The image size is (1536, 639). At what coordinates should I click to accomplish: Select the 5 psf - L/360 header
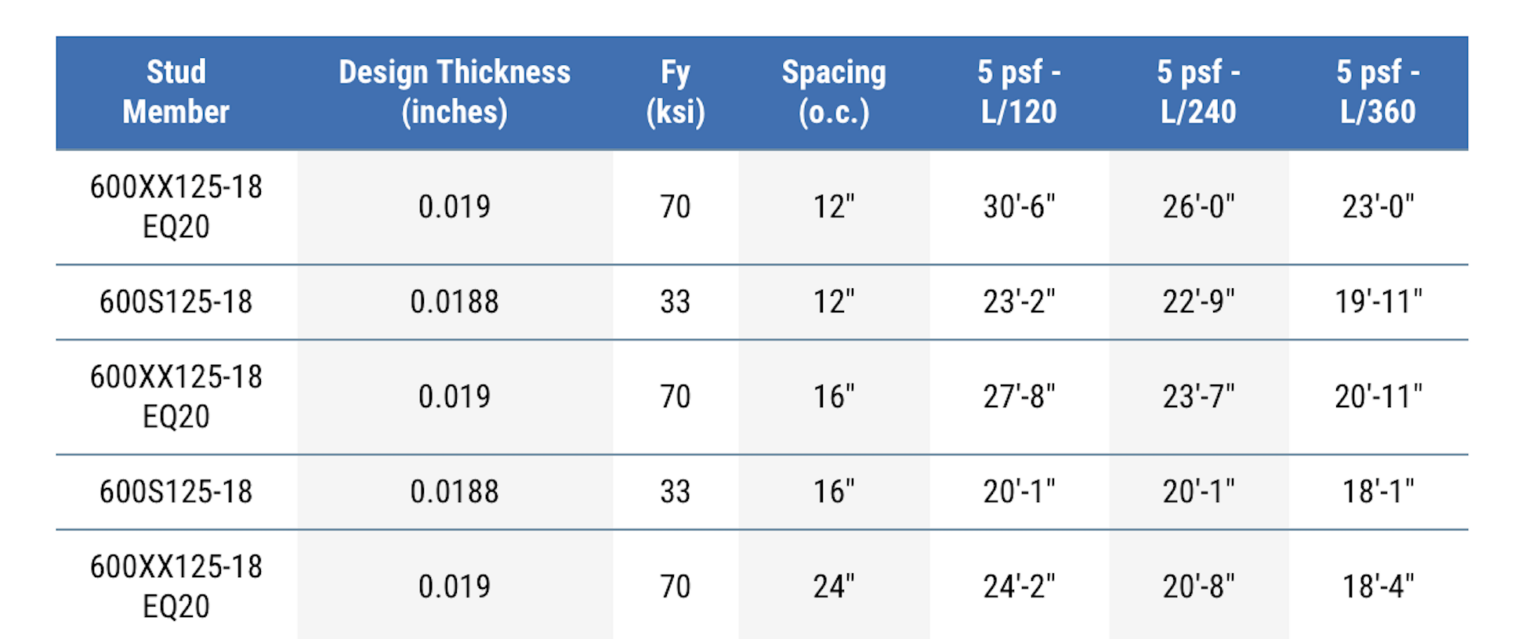point(1378,92)
